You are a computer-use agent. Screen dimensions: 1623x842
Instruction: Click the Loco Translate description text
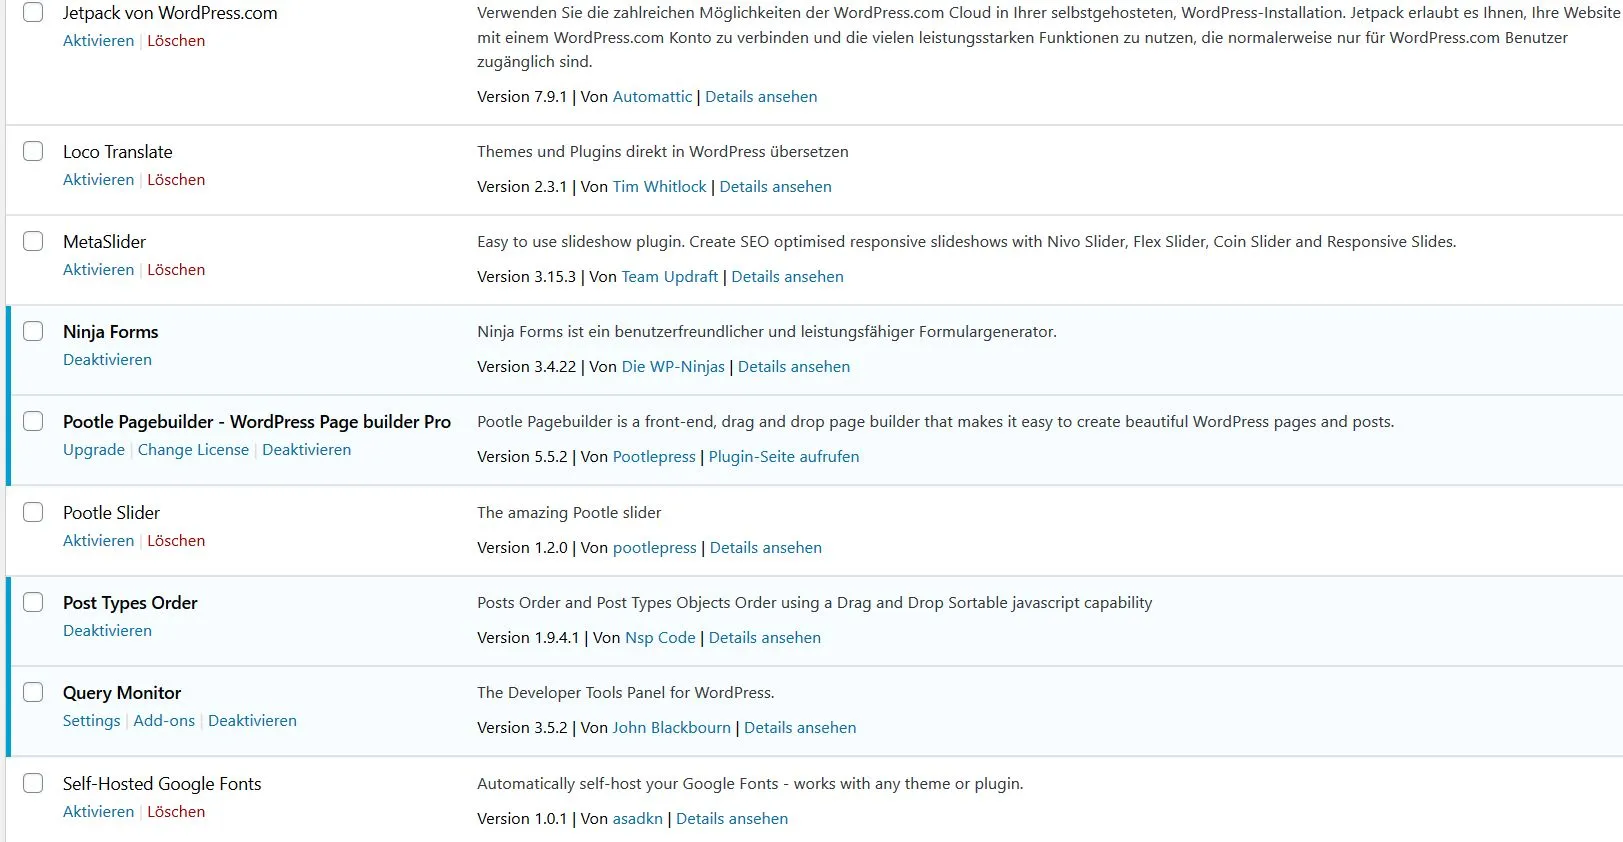[x=663, y=152]
